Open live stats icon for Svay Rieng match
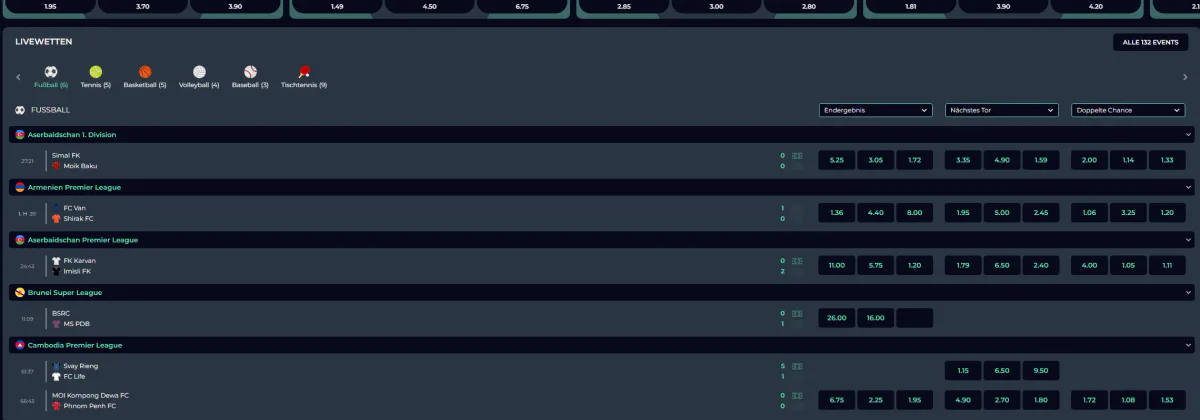 coord(797,366)
